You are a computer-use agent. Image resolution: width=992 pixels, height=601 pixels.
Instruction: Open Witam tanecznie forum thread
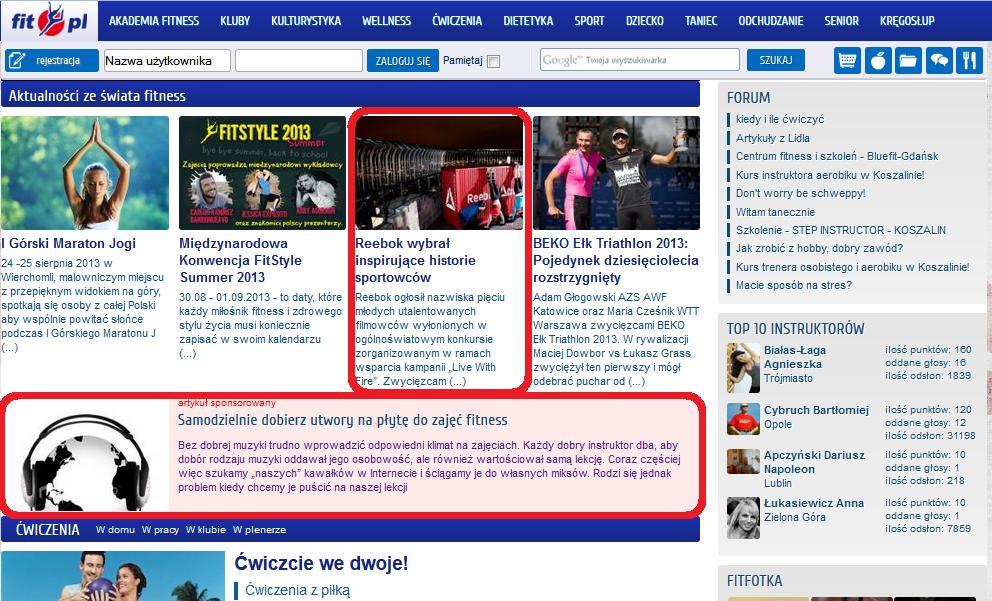click(775, 212)
